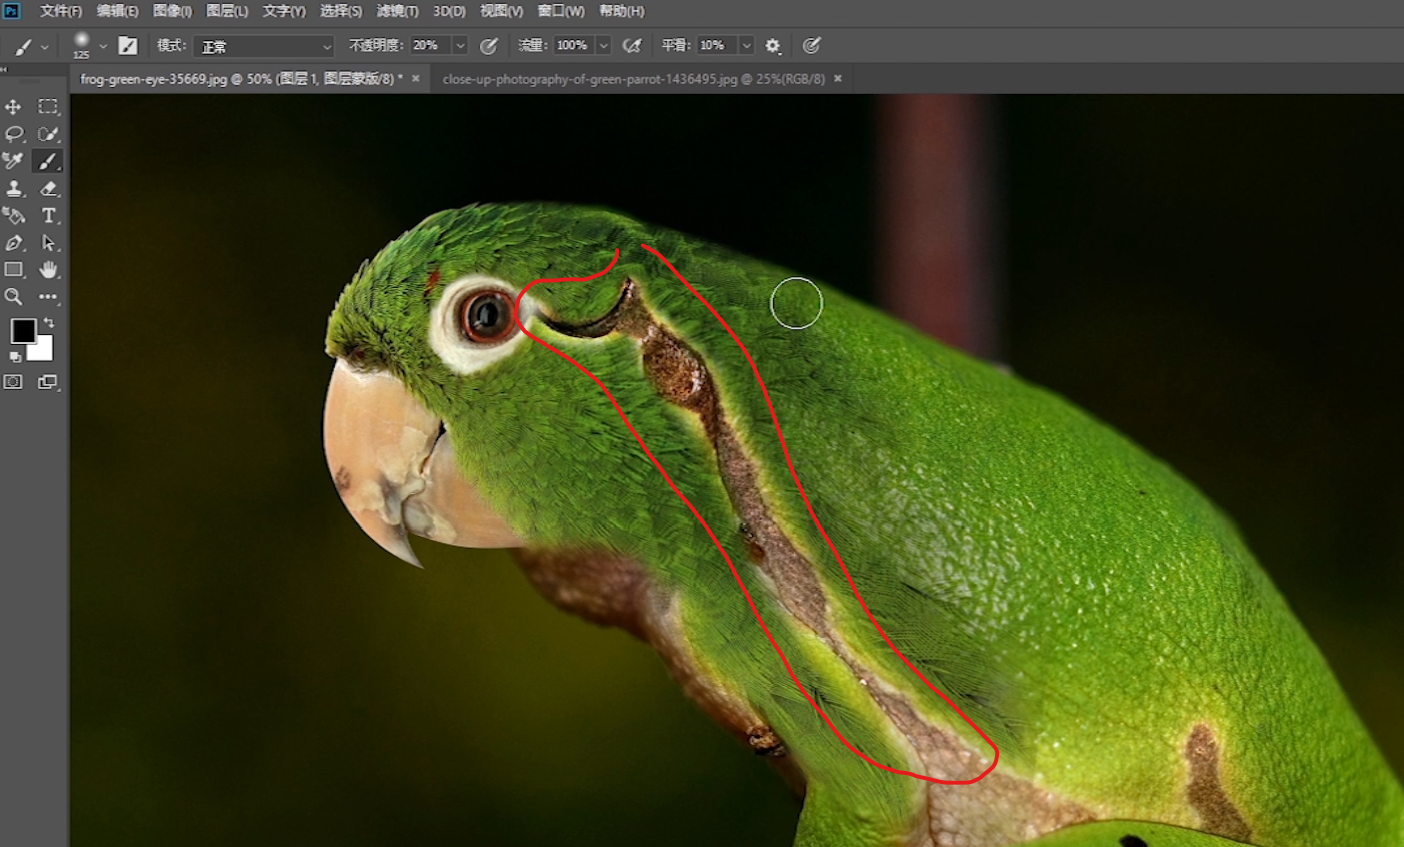Select the Type tool
Viewport: 1404px width, 847px height.
(48, 215)
